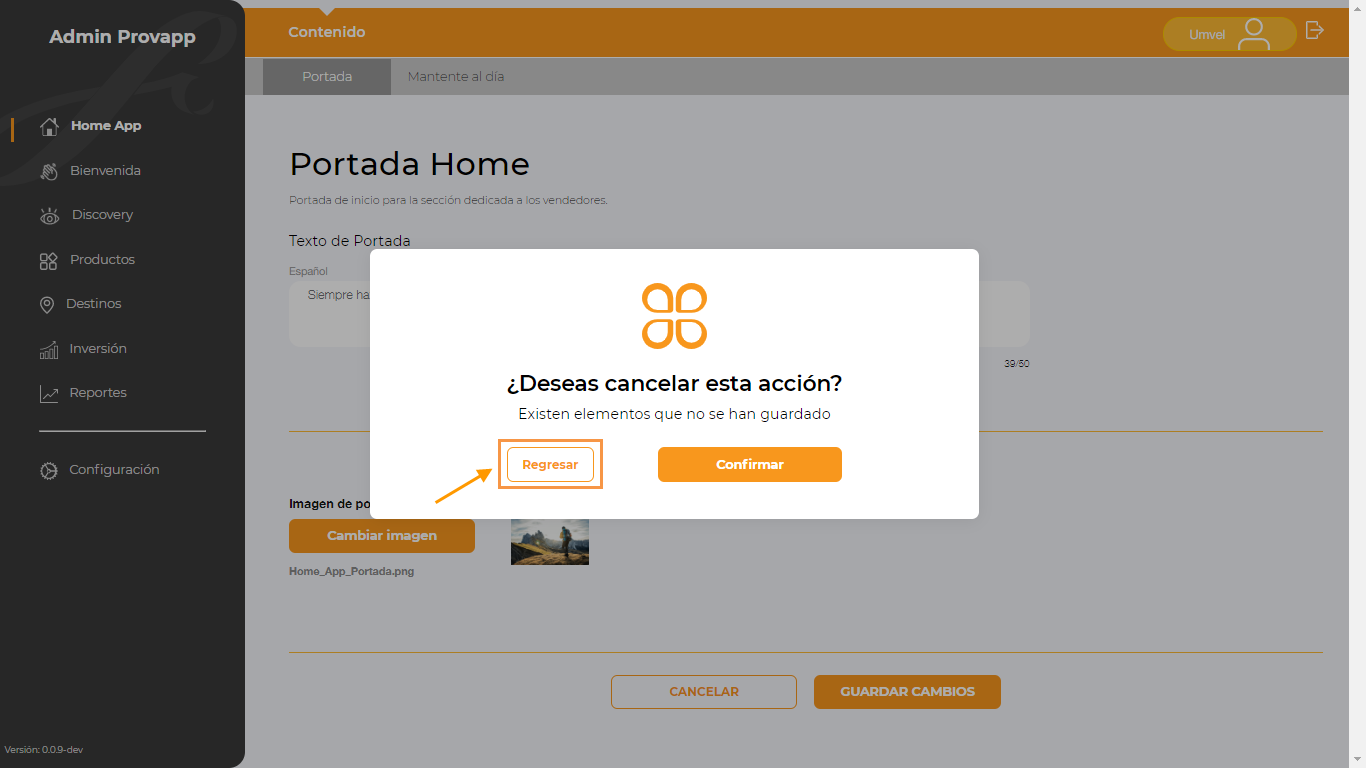Confirm cancellation with the Confirmar button

[x=750, y=464]
